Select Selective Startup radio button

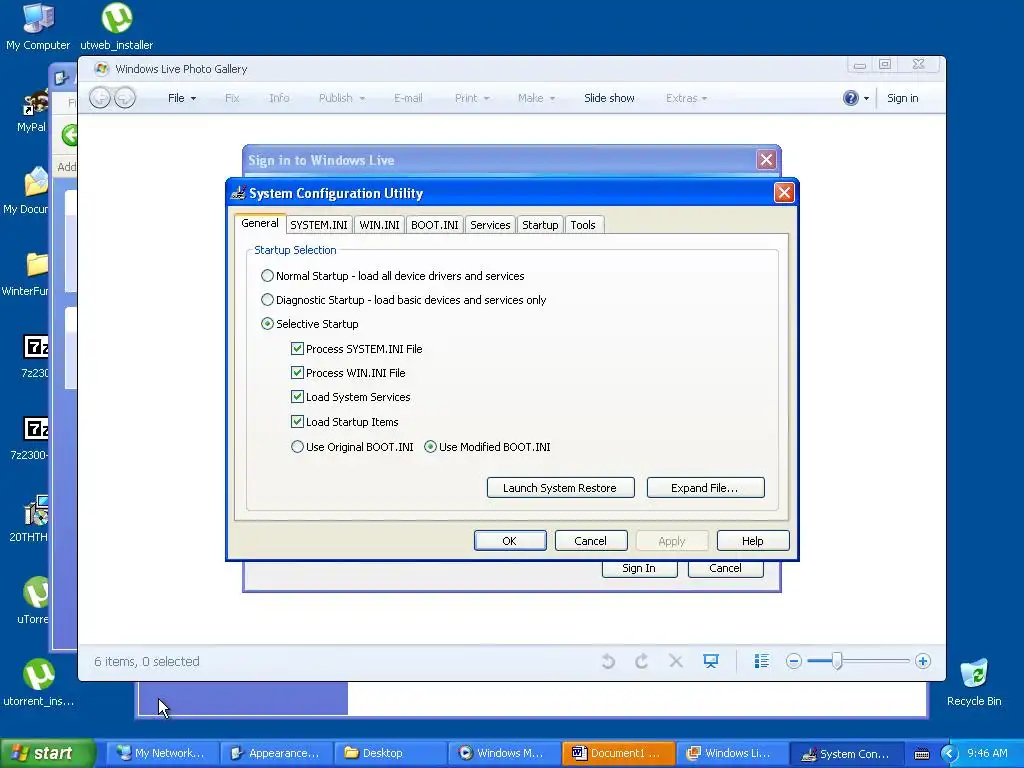click(x=267, y=324)
